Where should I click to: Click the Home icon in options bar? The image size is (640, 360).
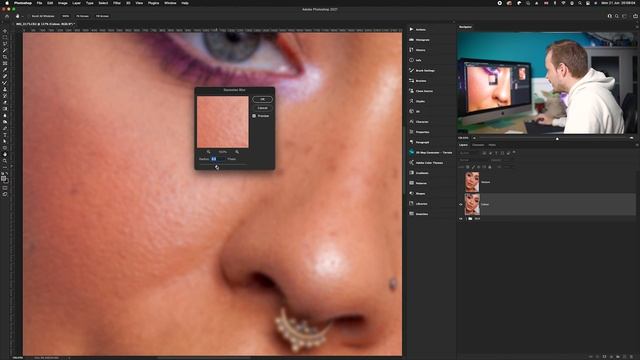tap(7, 16)
